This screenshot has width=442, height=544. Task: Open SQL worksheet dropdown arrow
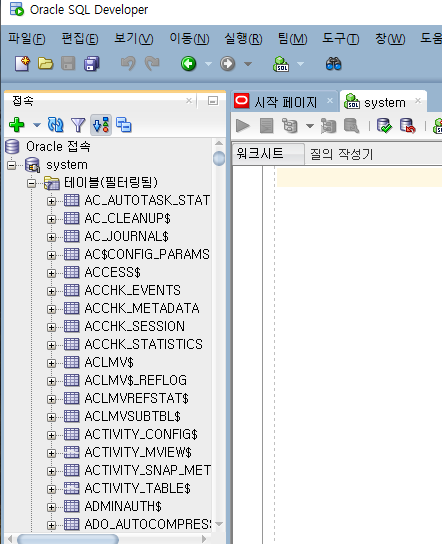pos(300,64)
